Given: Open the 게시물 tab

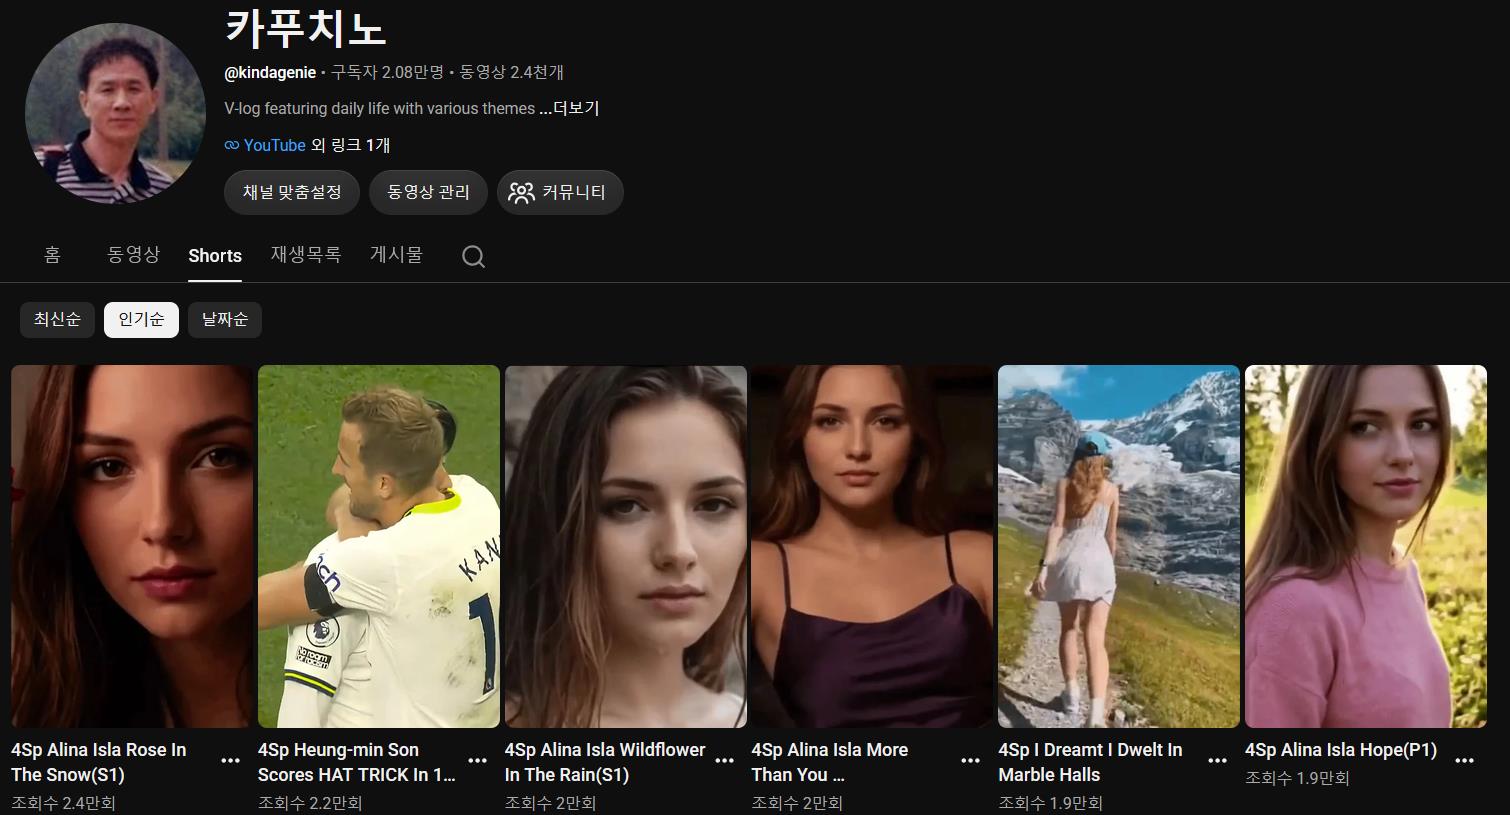Looking at the screenshot, I should [x=397, y=255].
